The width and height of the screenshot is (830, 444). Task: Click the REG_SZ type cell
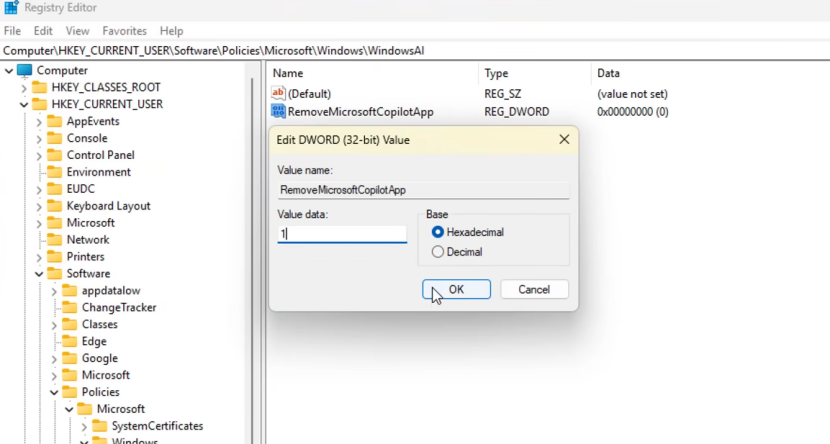pos(502,94)
